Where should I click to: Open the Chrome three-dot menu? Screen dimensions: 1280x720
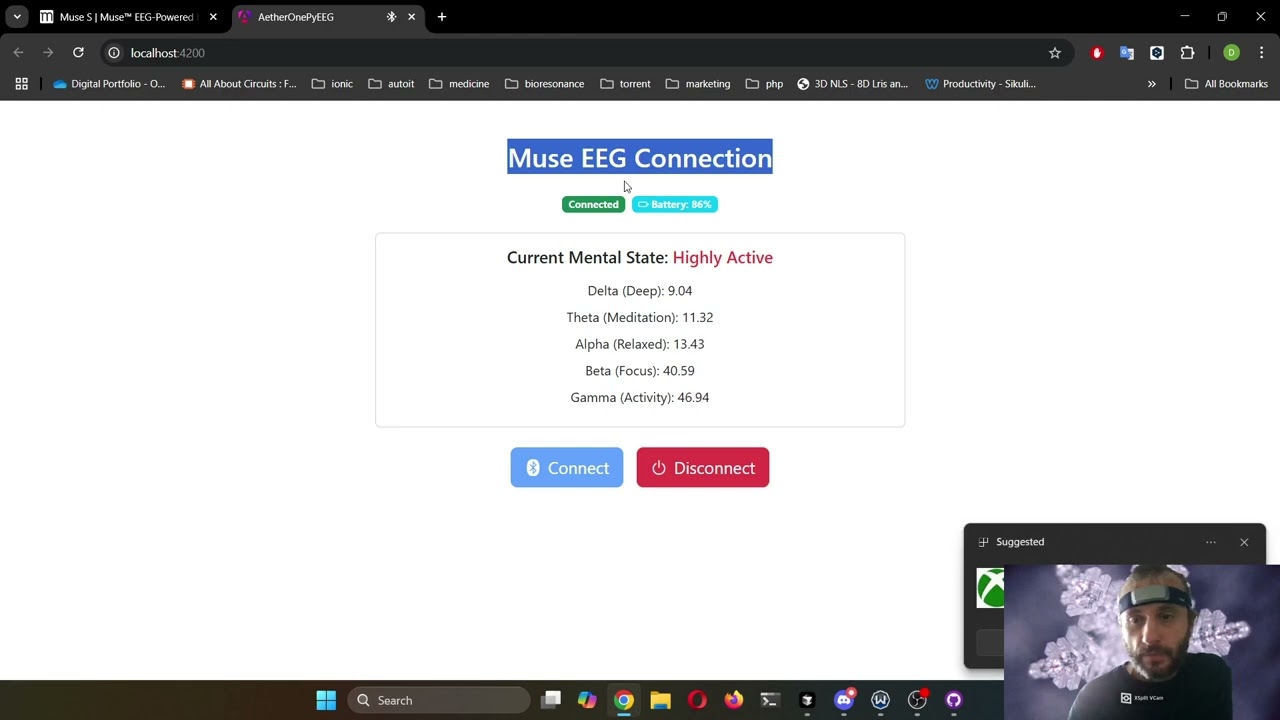tap(1261, 53)
